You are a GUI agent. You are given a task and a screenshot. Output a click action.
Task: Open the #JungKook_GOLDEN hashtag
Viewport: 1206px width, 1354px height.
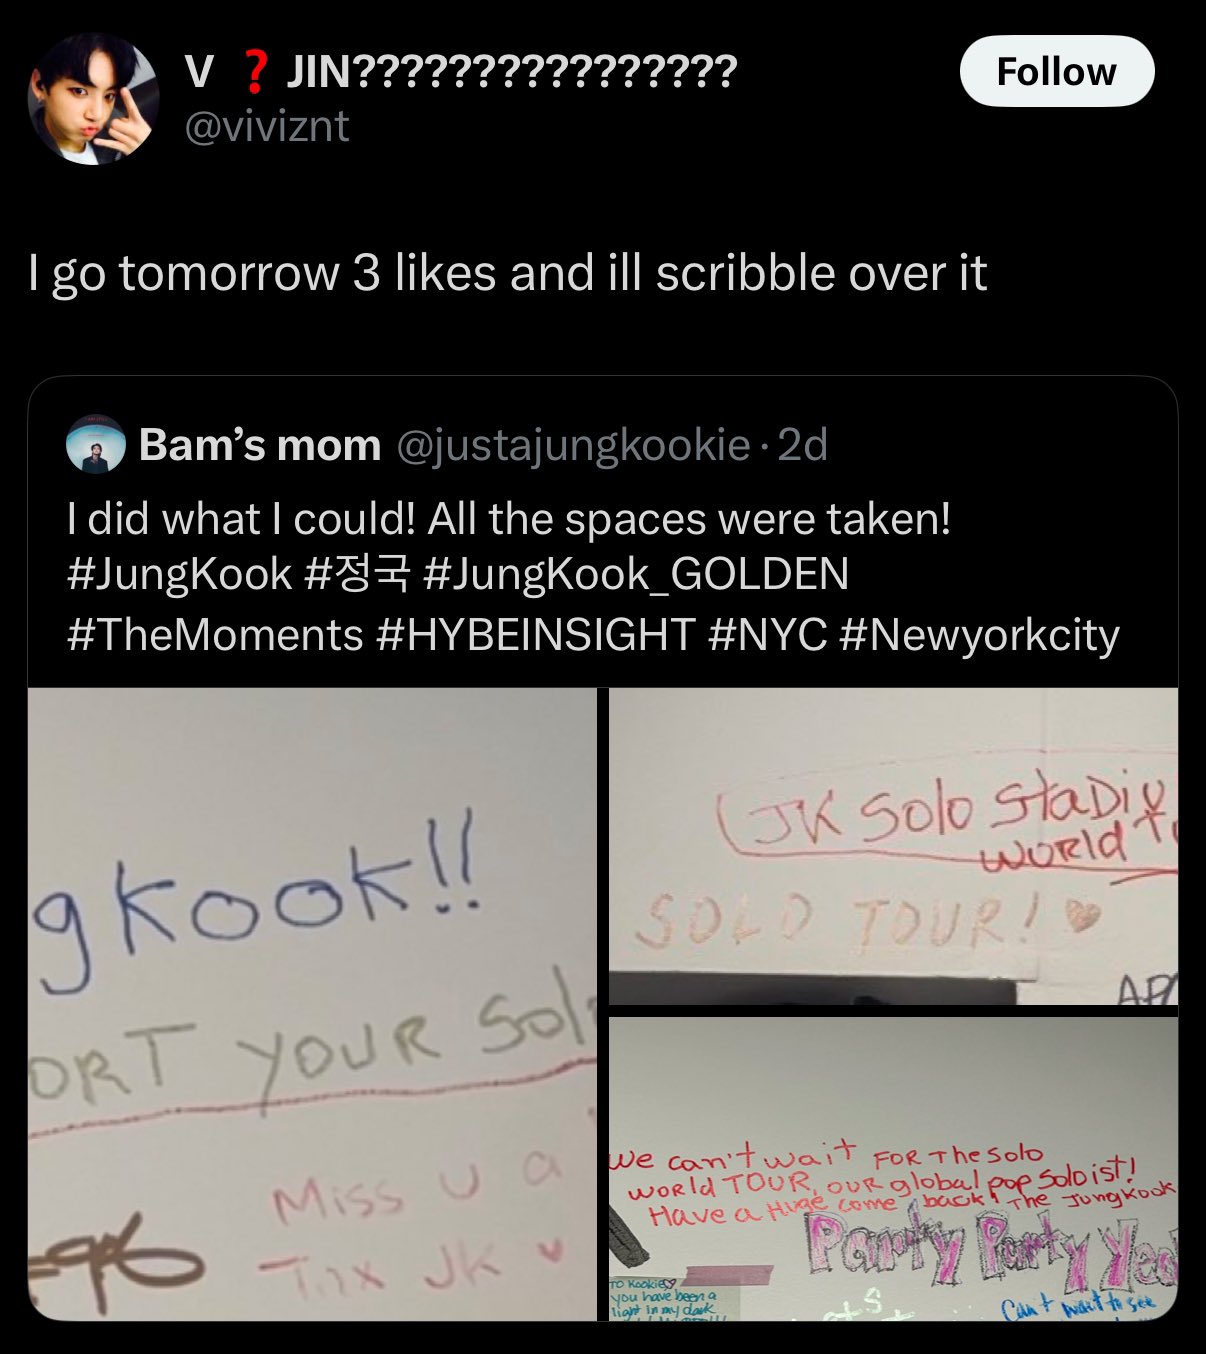[x=636, y=574]
